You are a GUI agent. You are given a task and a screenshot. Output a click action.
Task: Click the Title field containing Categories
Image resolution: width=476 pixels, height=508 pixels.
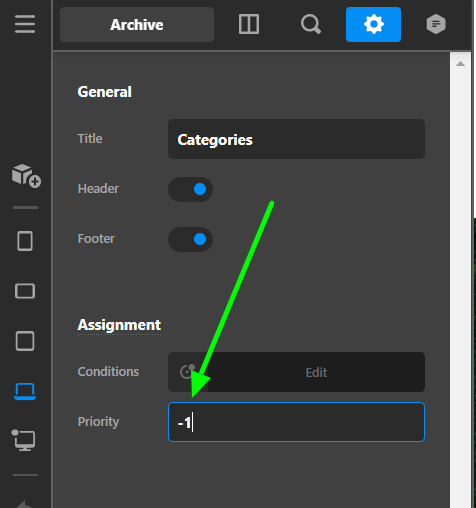pos(296,139)
